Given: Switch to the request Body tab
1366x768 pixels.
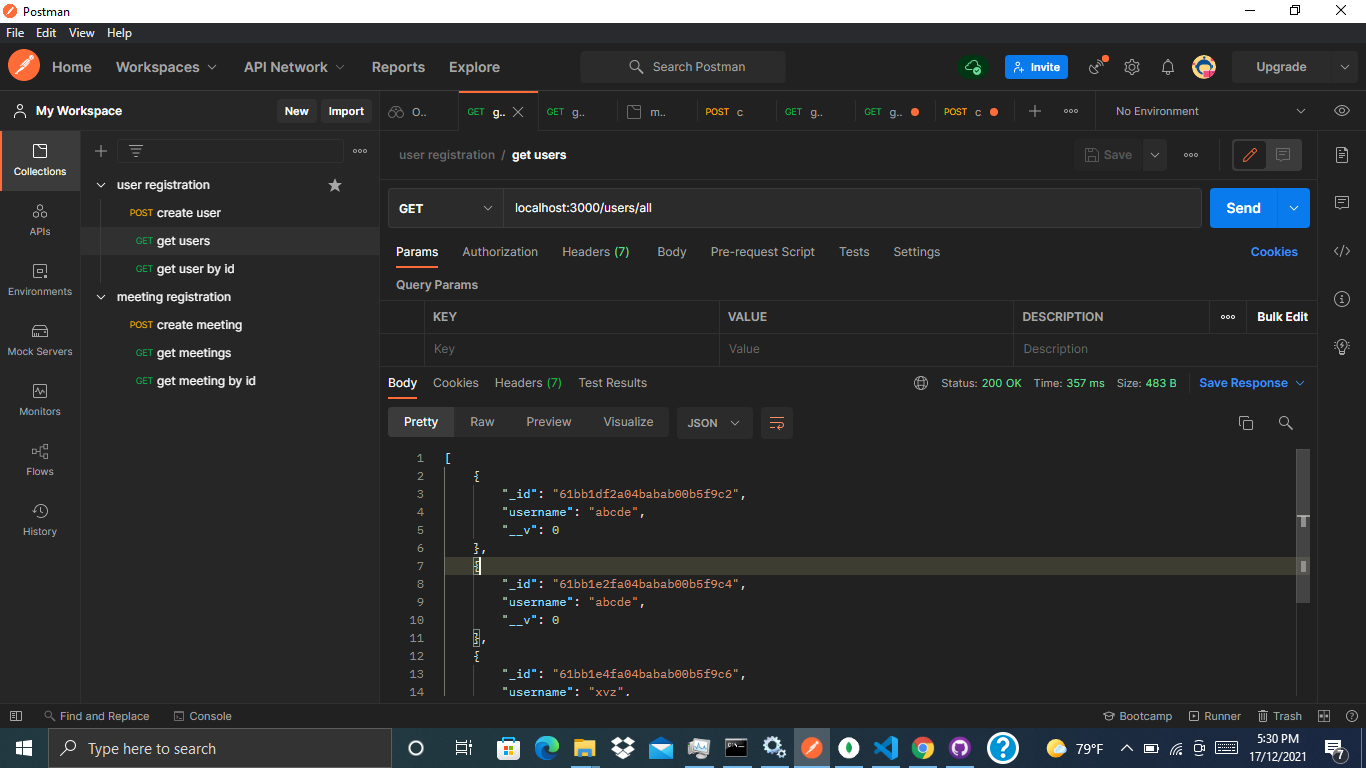Looking at the screenshot, I should (672, 252).
